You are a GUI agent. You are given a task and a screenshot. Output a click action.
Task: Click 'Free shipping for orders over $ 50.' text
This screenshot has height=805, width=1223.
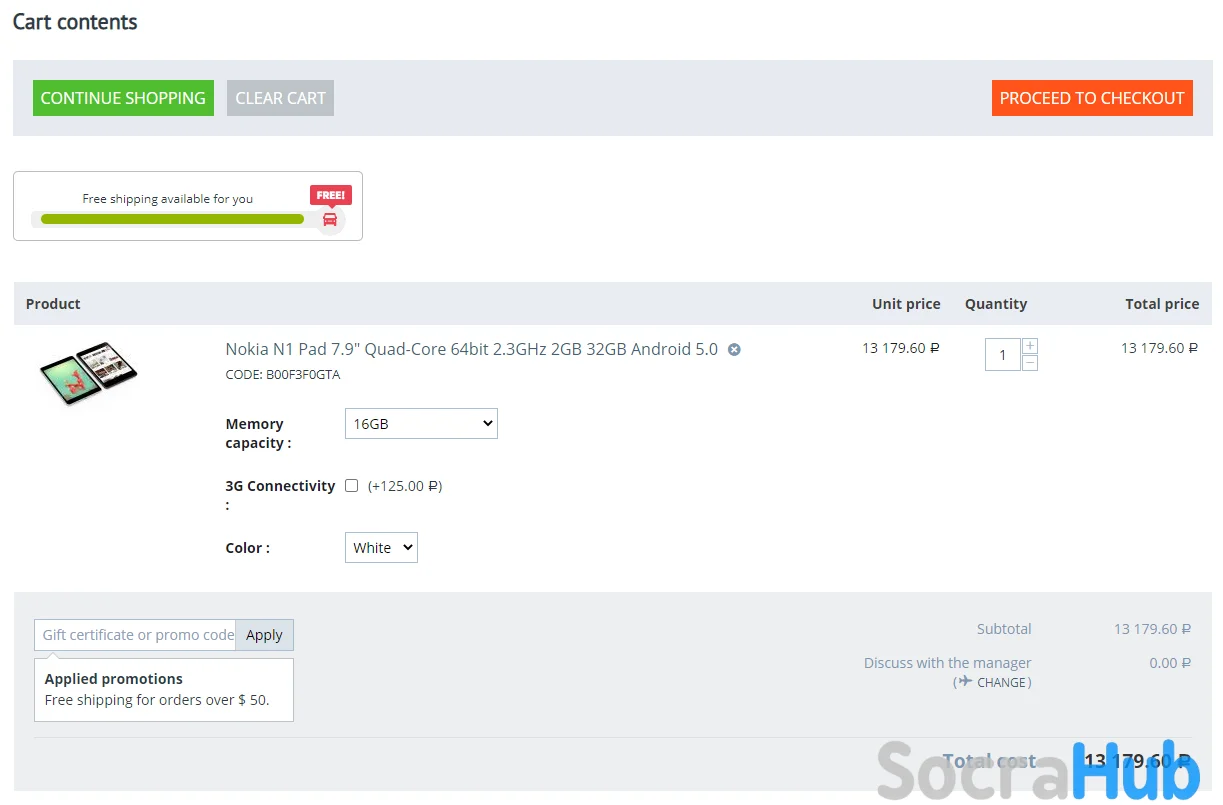click(x=157, y=700)
